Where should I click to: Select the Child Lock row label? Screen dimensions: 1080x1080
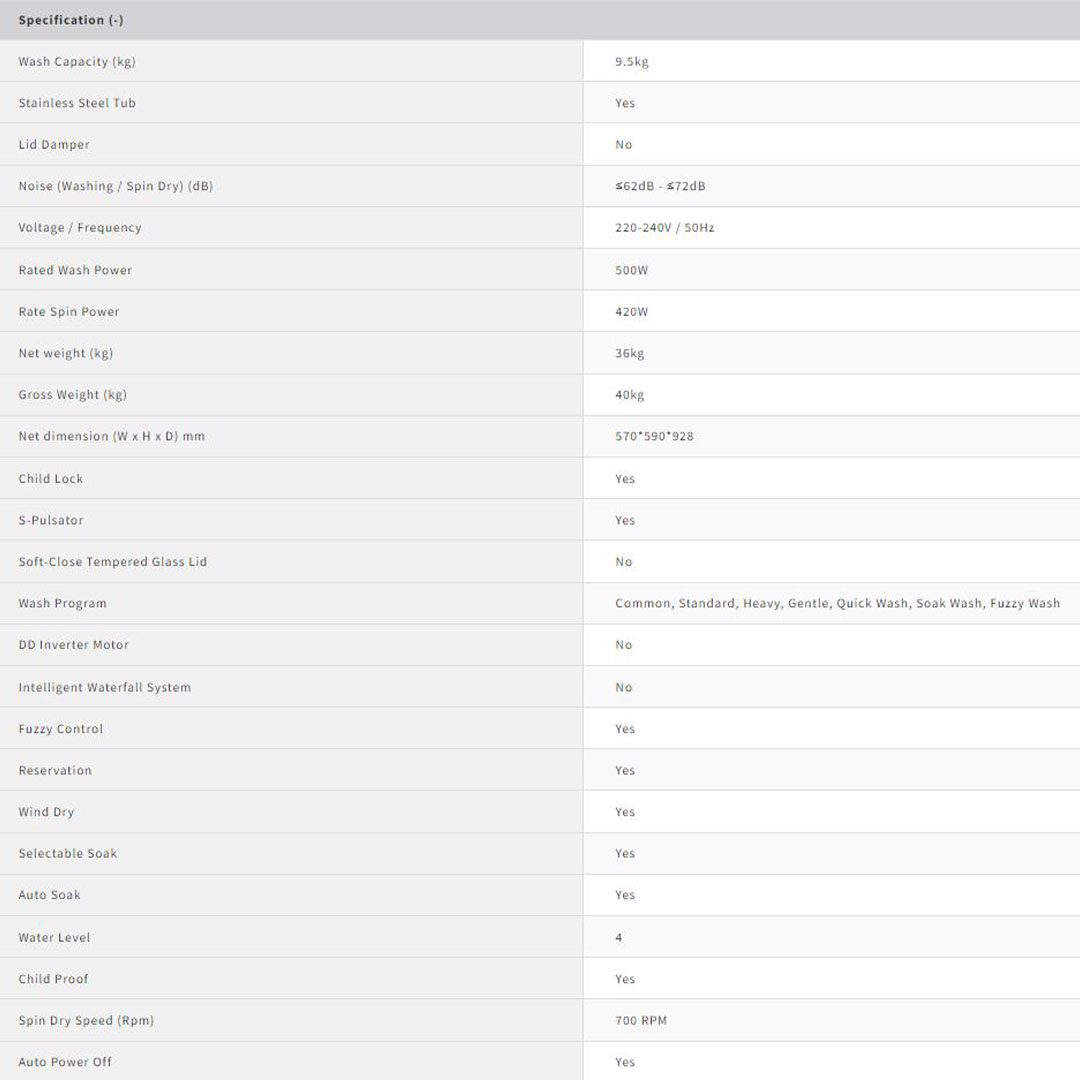coord(51,479)
